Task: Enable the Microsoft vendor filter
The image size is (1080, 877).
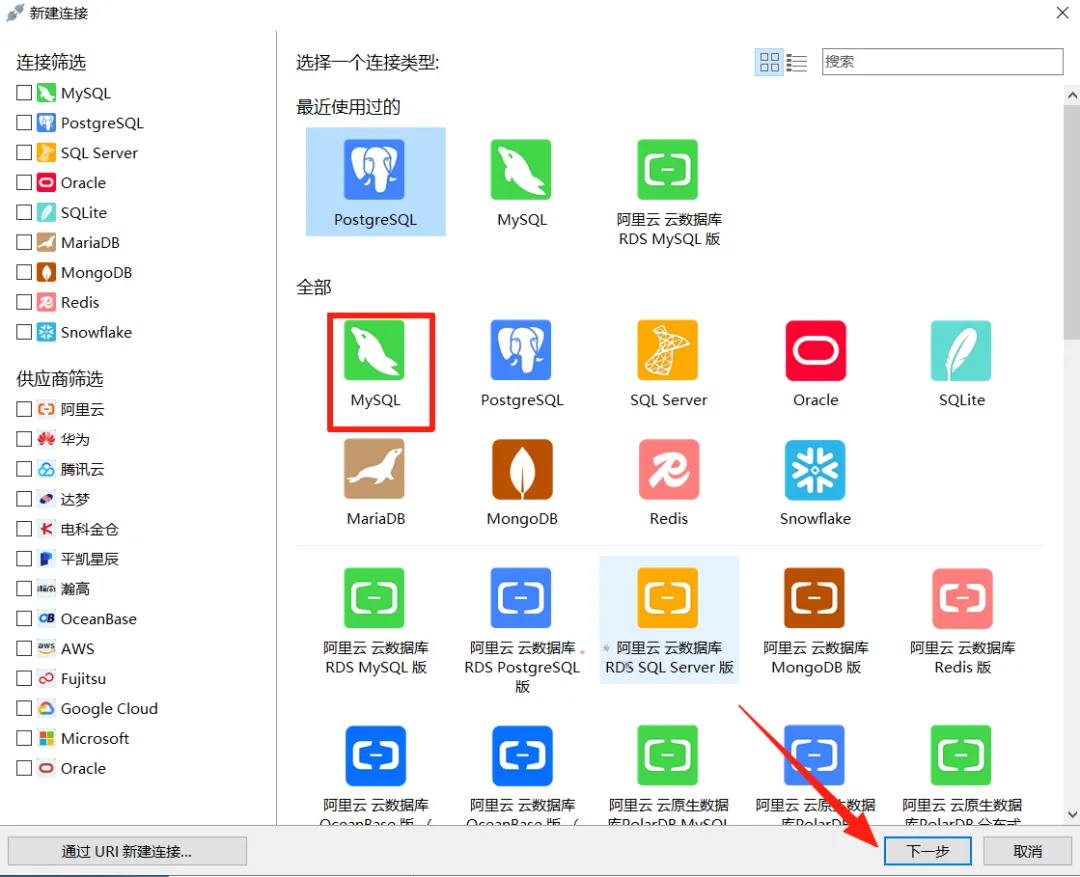Action: (24, 738)
